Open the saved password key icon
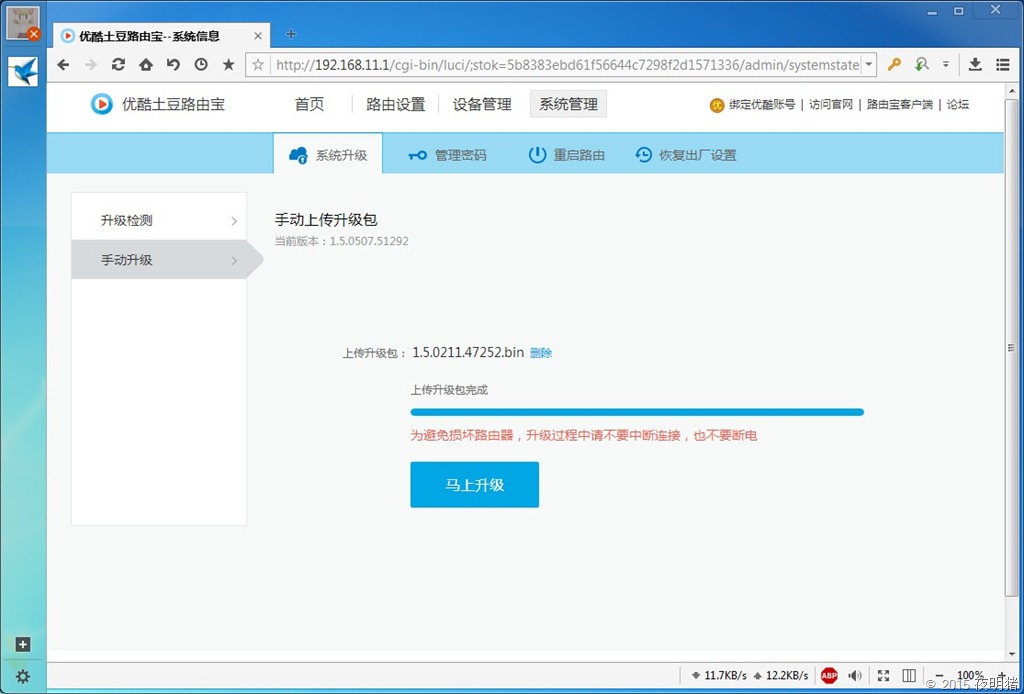The height and width of the screenshot is (694, 1024). pyautogui.click(x=895, y=65)
